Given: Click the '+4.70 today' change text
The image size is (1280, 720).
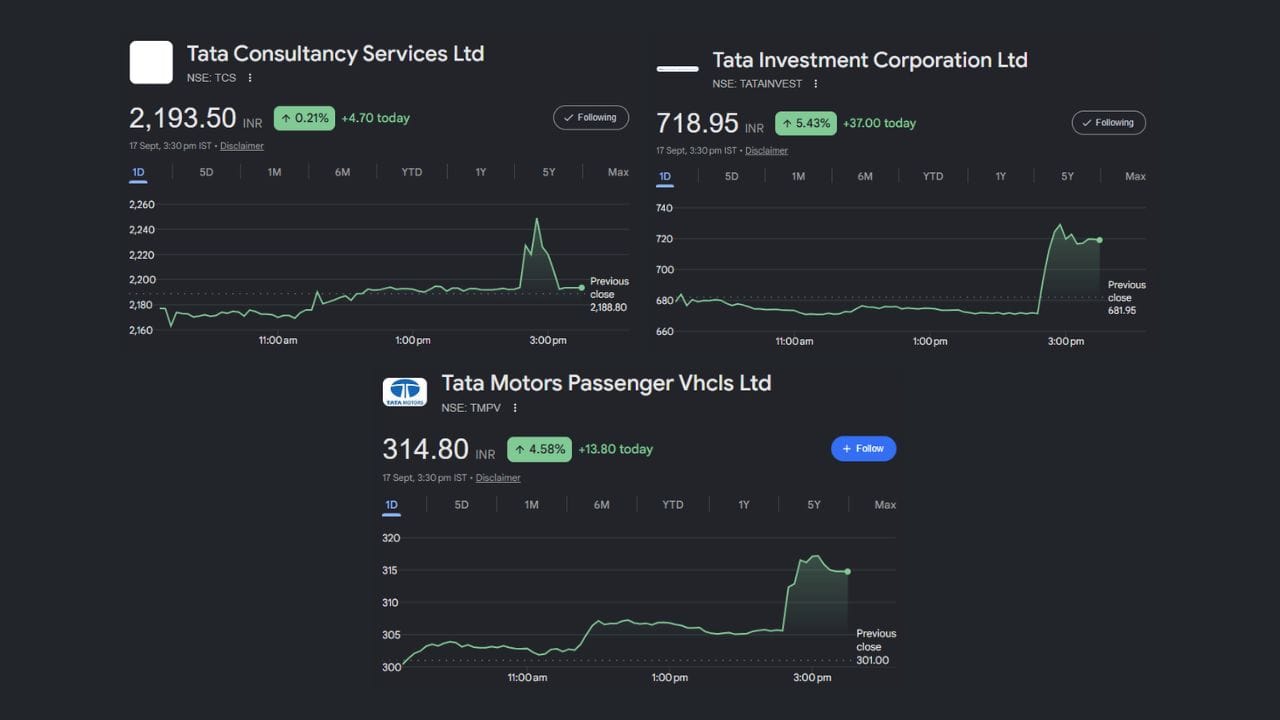Looking at the screenshot, I should click(x=376, y=118).
